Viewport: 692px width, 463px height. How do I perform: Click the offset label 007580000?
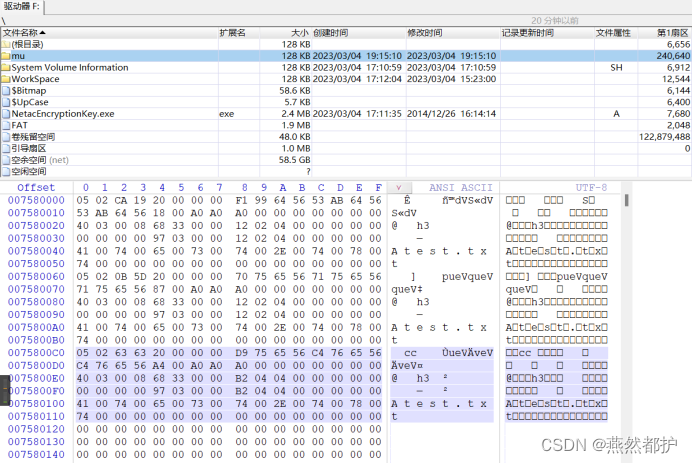coord(36,200)
